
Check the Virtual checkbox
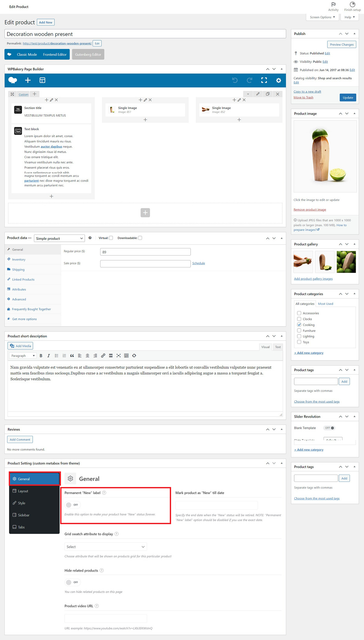[111, 238]
